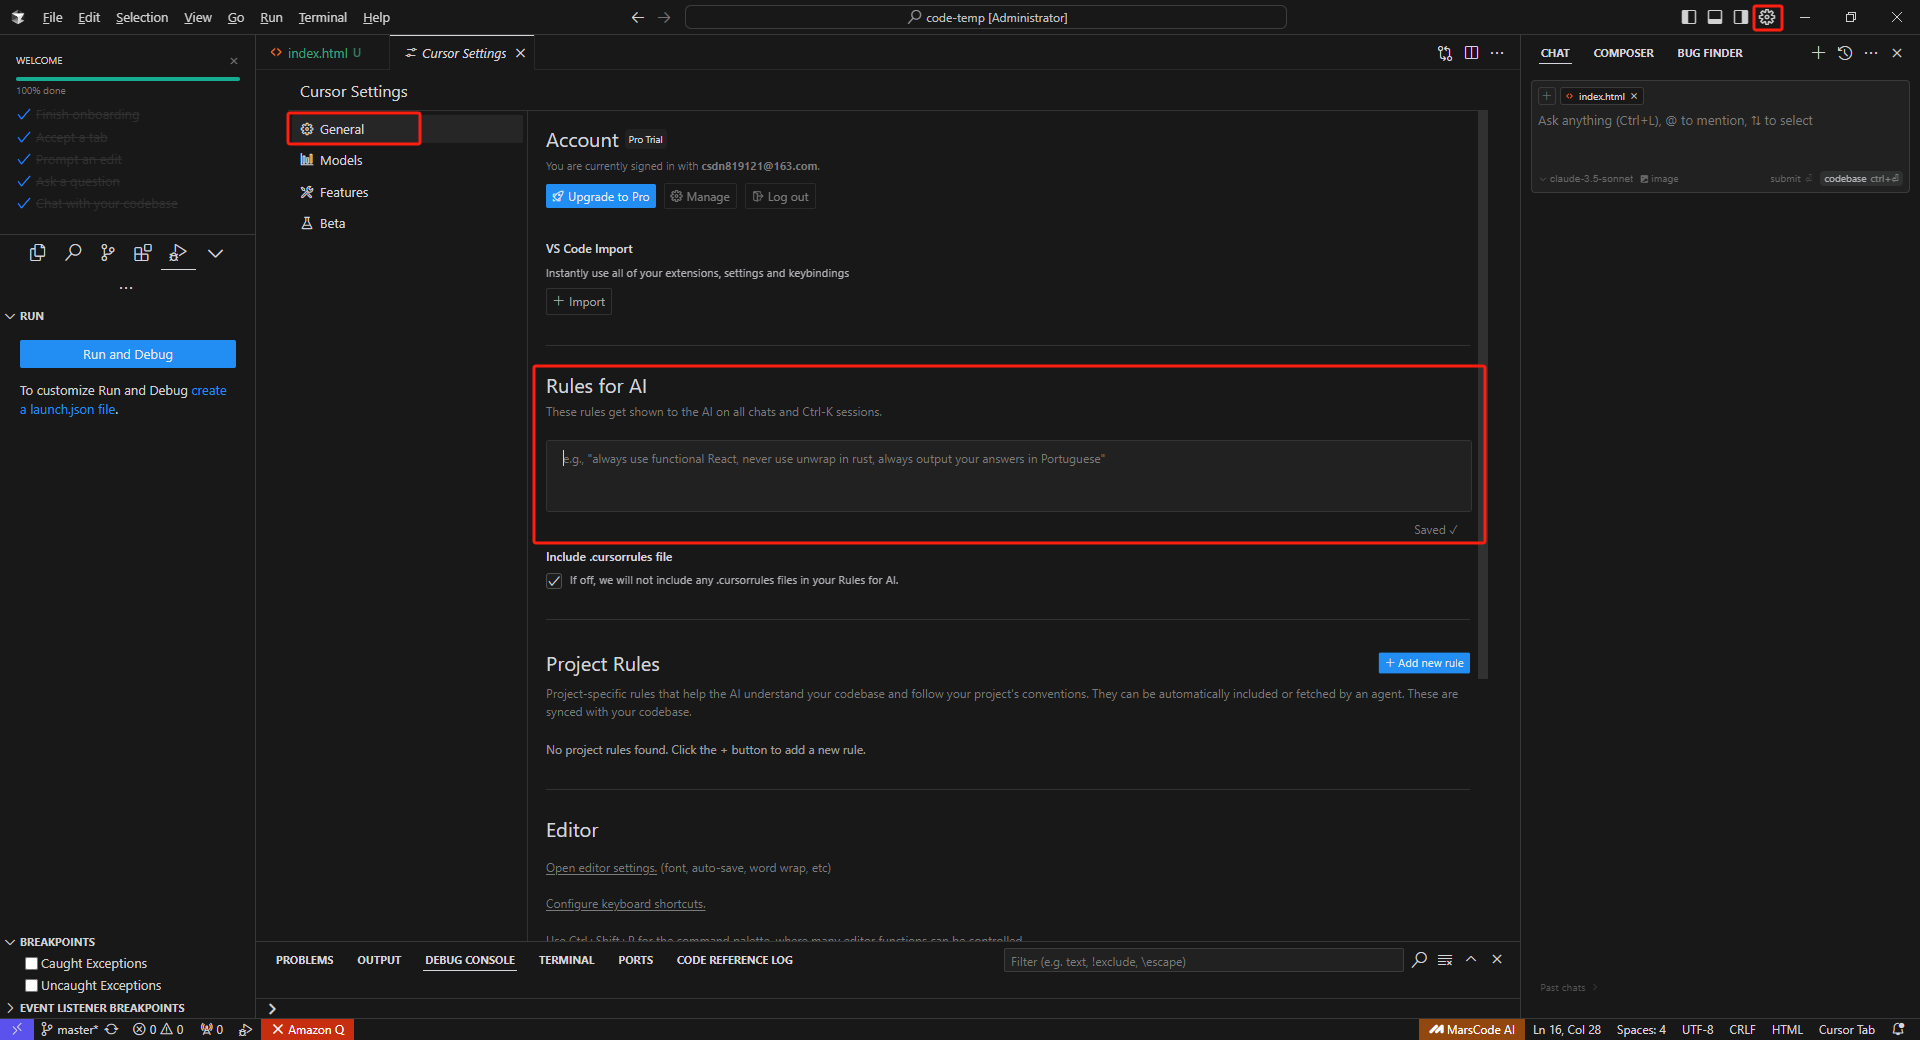This screenshot has width=1920, height=1040.
Task: Toggle the bottom panel layout icon
Action: click(x=1715, y=17)
